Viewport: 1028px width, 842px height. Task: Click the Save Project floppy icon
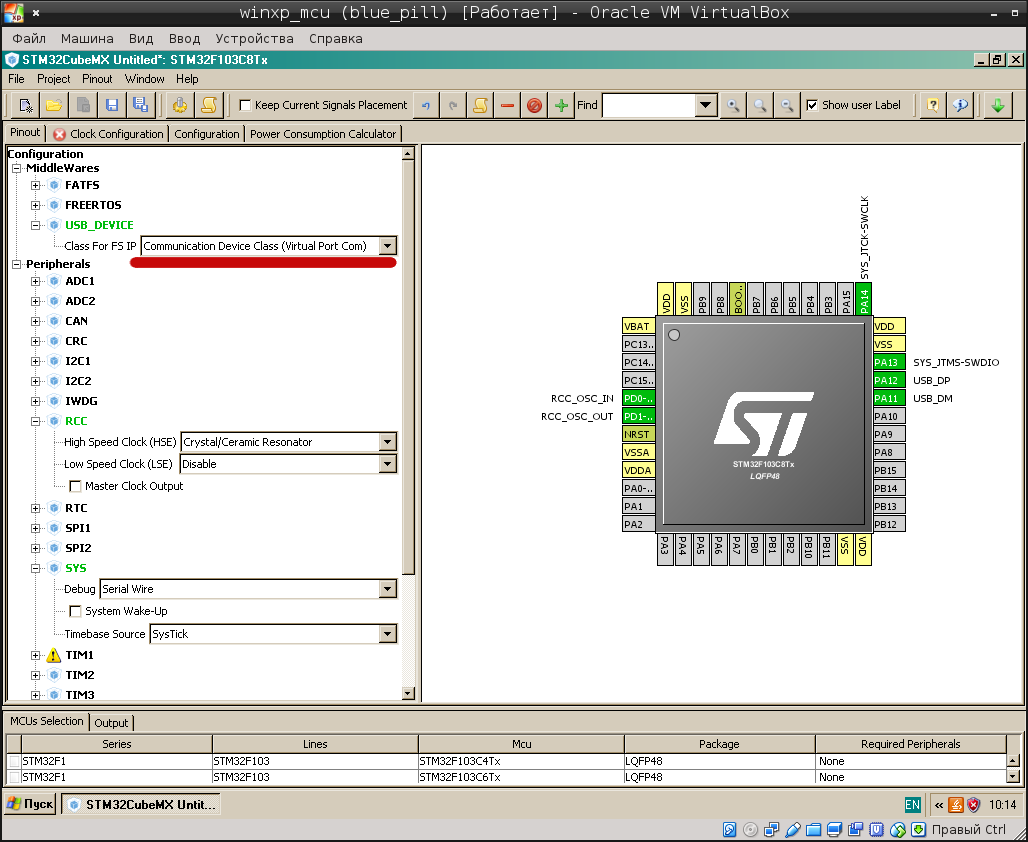pyautogui.click(x=112, y=105)
